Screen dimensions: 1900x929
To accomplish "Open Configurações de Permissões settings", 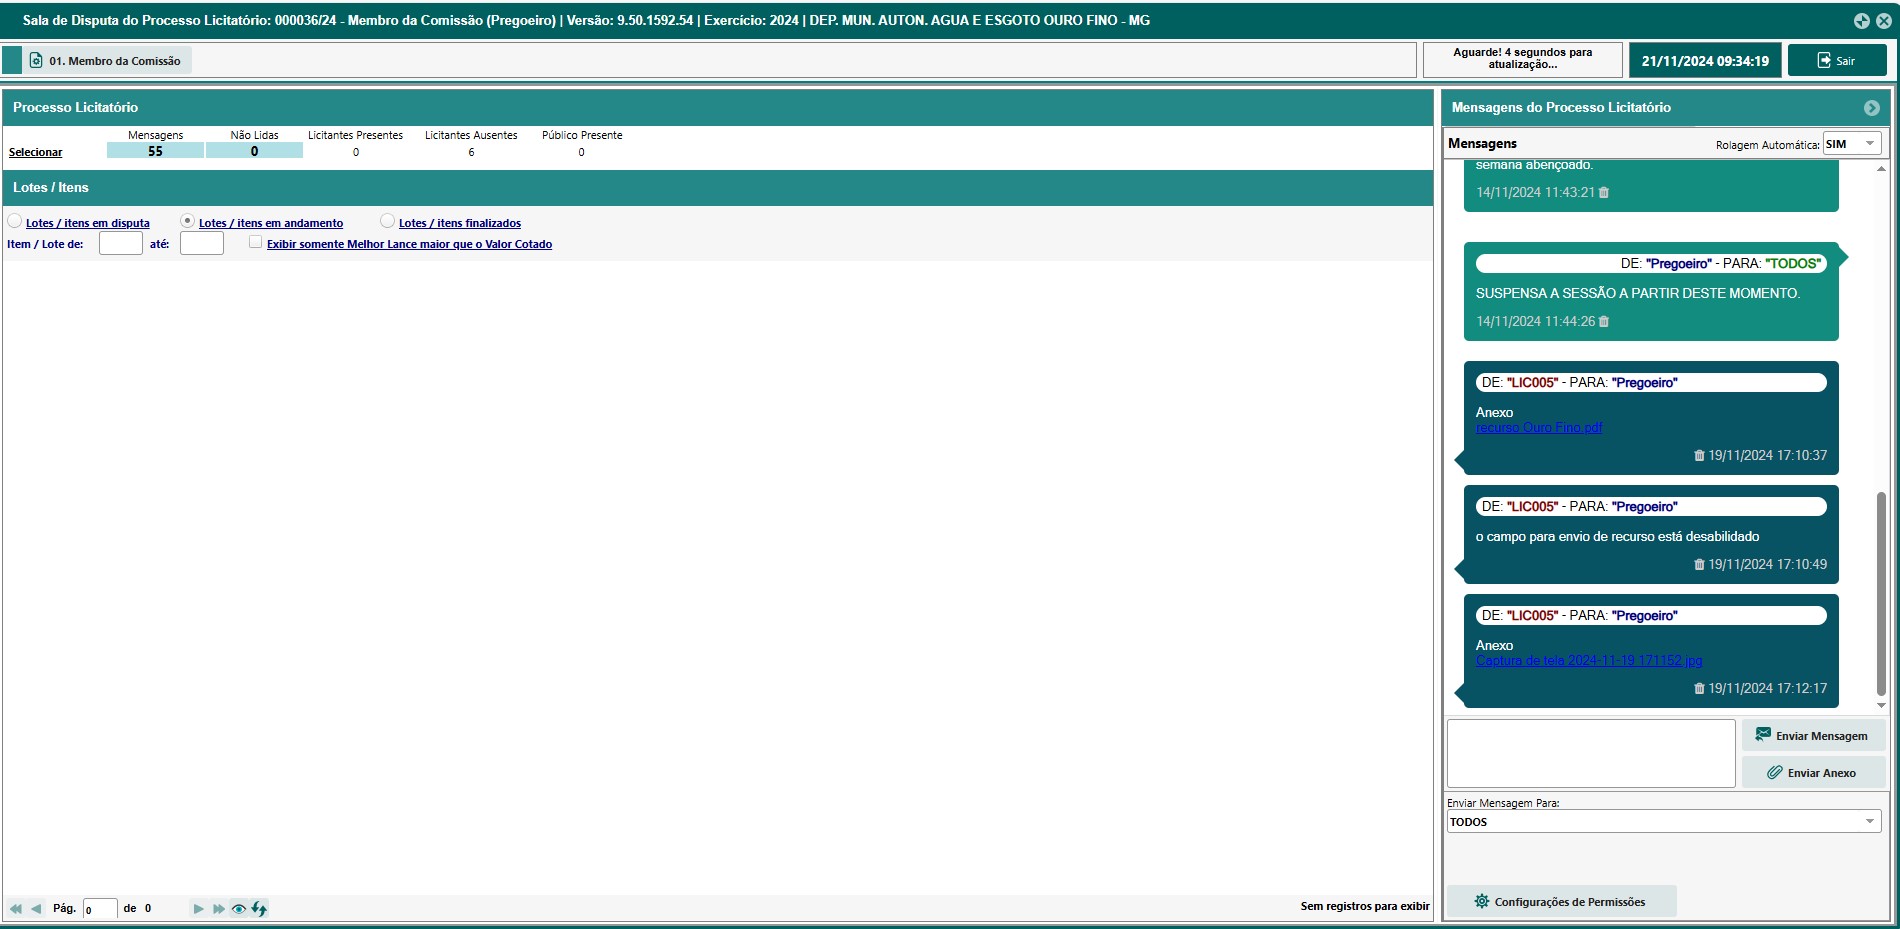I will (1560, 901).
